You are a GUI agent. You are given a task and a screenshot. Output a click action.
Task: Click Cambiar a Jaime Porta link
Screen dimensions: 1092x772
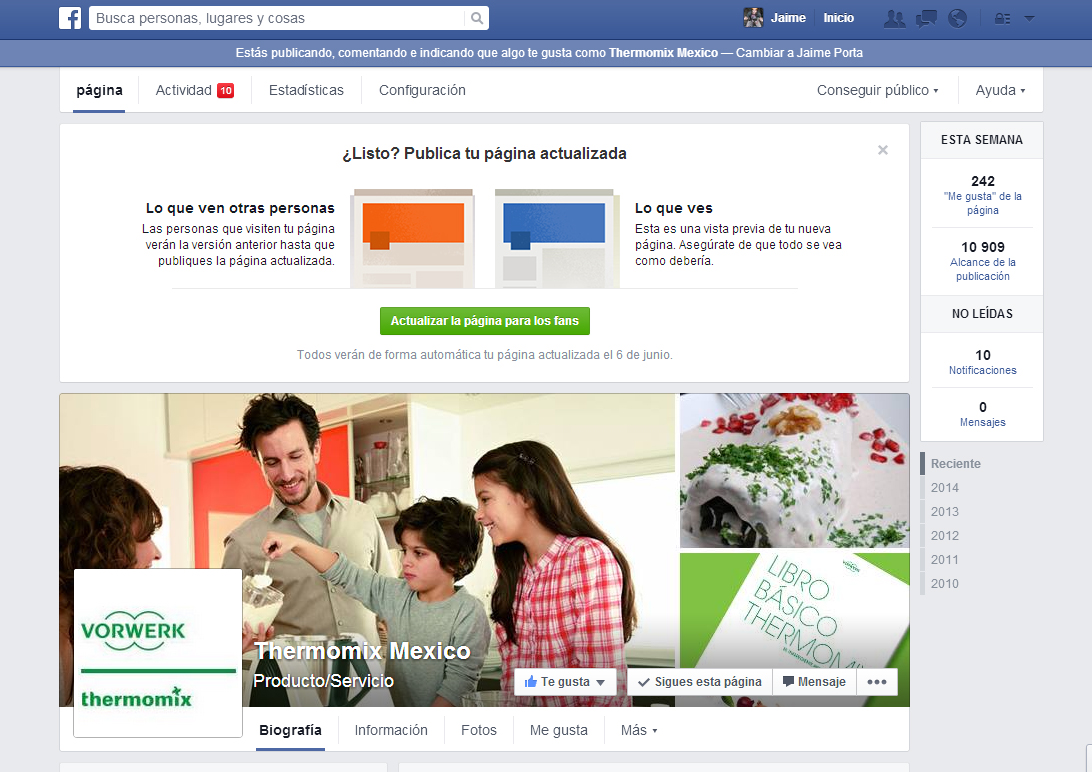[x=799, y=53]
